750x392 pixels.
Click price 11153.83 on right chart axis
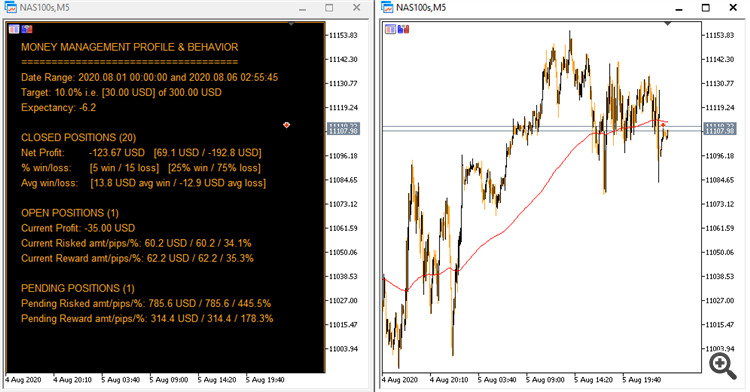pos(720,35)
